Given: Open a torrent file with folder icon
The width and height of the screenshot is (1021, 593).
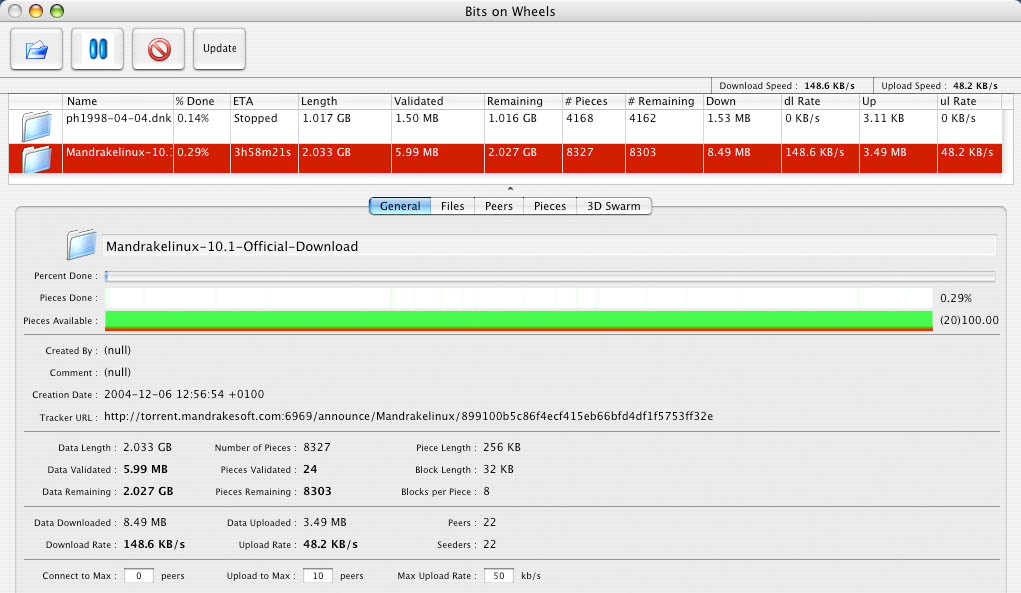Looking at the screenshot, I should coord(36,49).
